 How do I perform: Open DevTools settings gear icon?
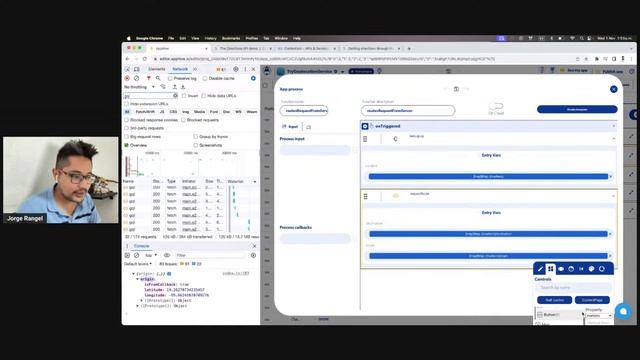point(236,69)
